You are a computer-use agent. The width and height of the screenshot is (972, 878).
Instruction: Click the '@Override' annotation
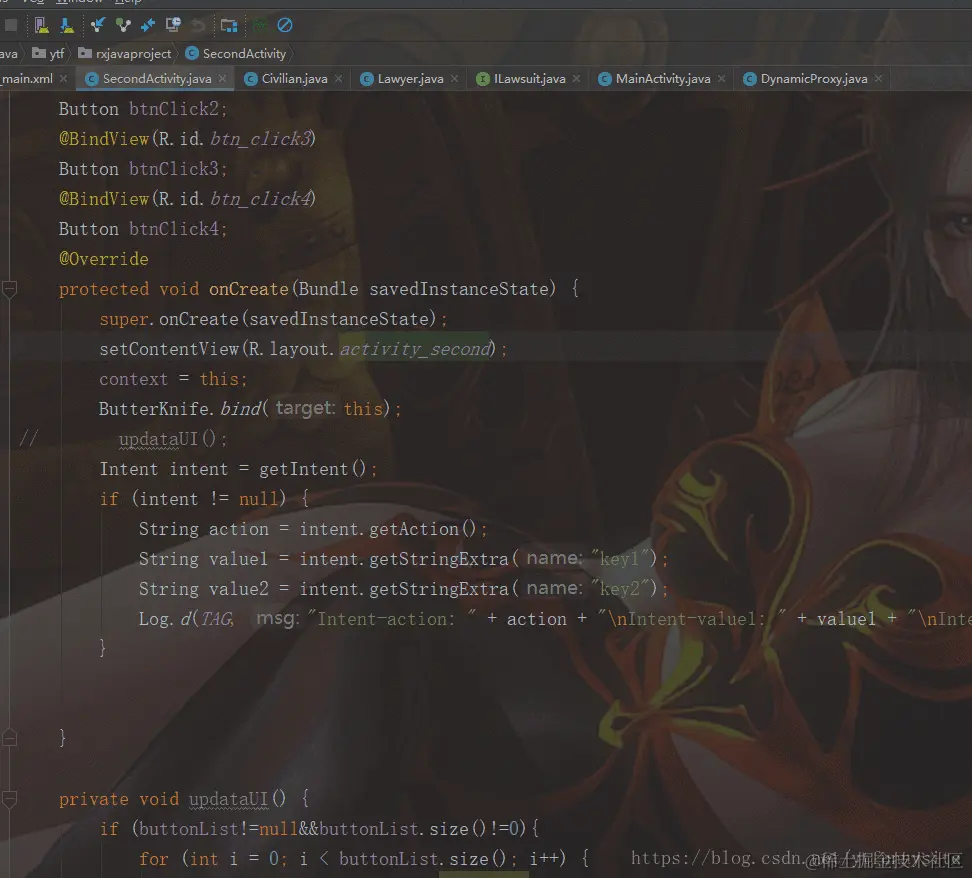tap(104, 259)
